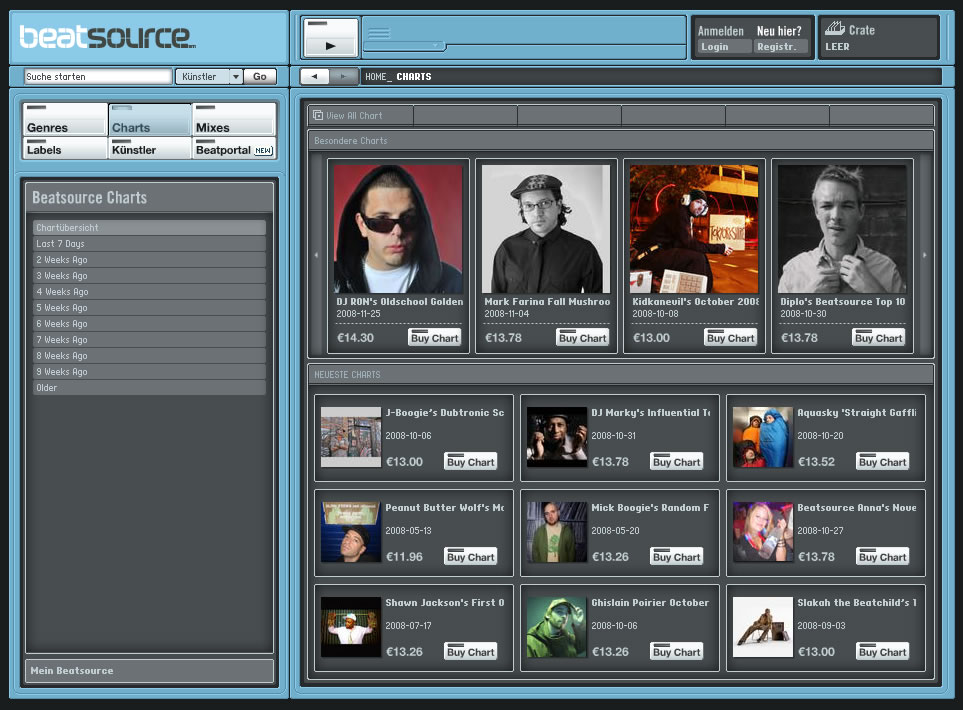The image size is (963, 710).
Task: Open DJ RON's Oldschool Golden chart photo
Action: pos(398,228)
